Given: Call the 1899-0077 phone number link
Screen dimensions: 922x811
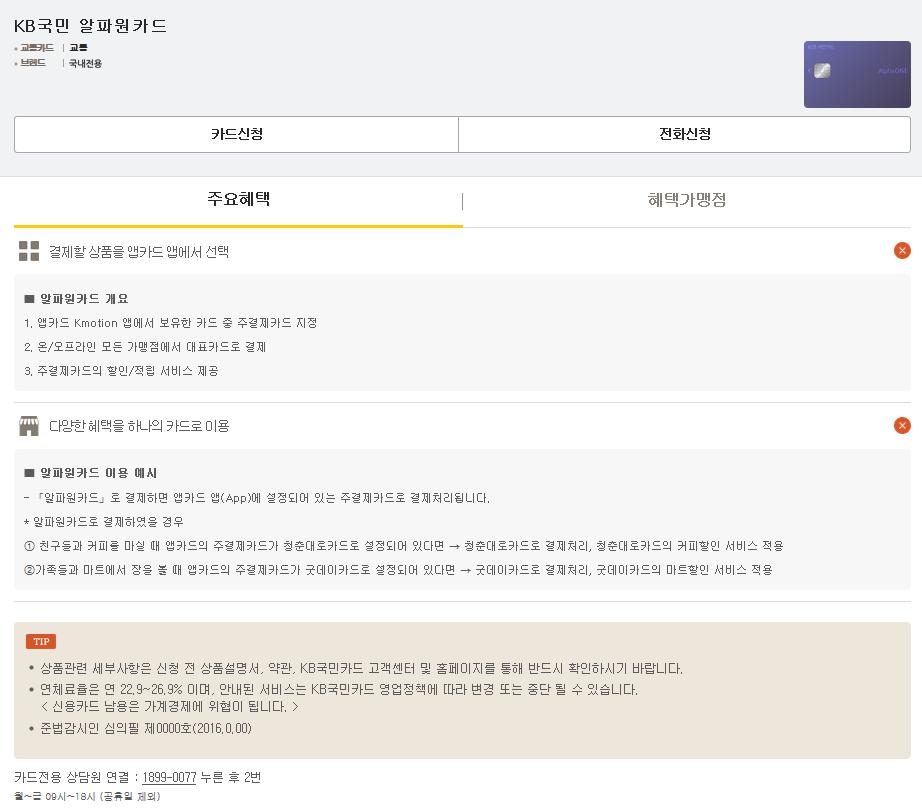Looking at the screenshot, I should [x=169, y=777].
